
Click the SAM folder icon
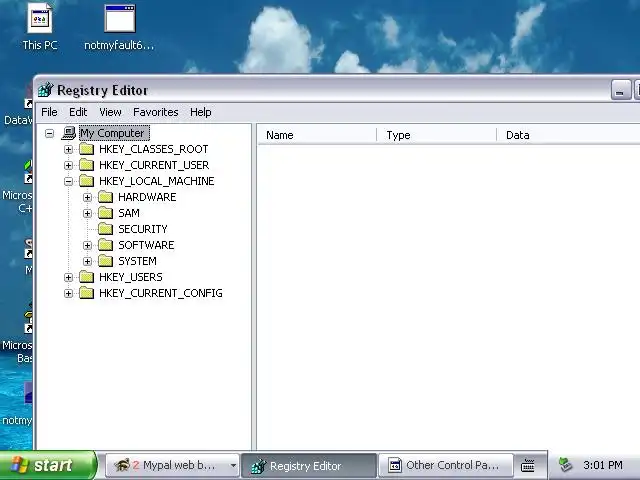point(106,213)
